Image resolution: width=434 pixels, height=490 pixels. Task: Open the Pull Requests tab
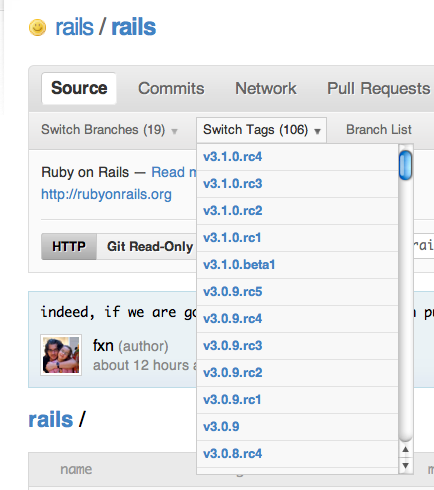pyautogui.click(x=378, y=89)
